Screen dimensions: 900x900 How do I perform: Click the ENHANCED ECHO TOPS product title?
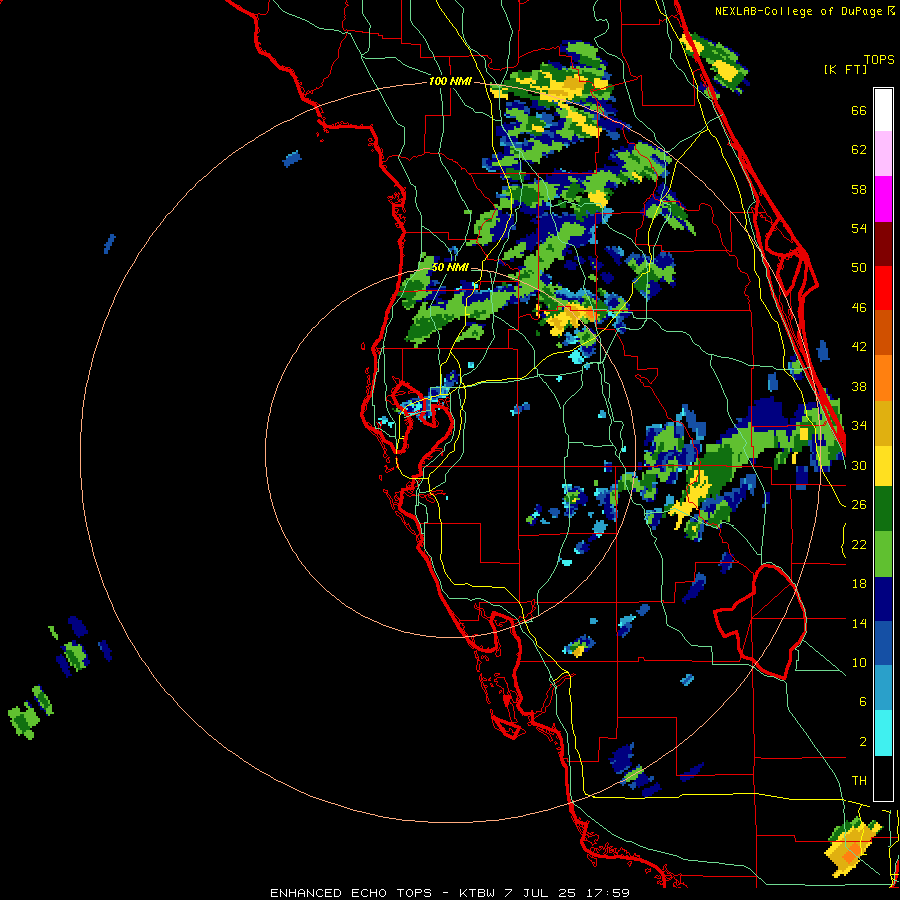tap(351, 893)
